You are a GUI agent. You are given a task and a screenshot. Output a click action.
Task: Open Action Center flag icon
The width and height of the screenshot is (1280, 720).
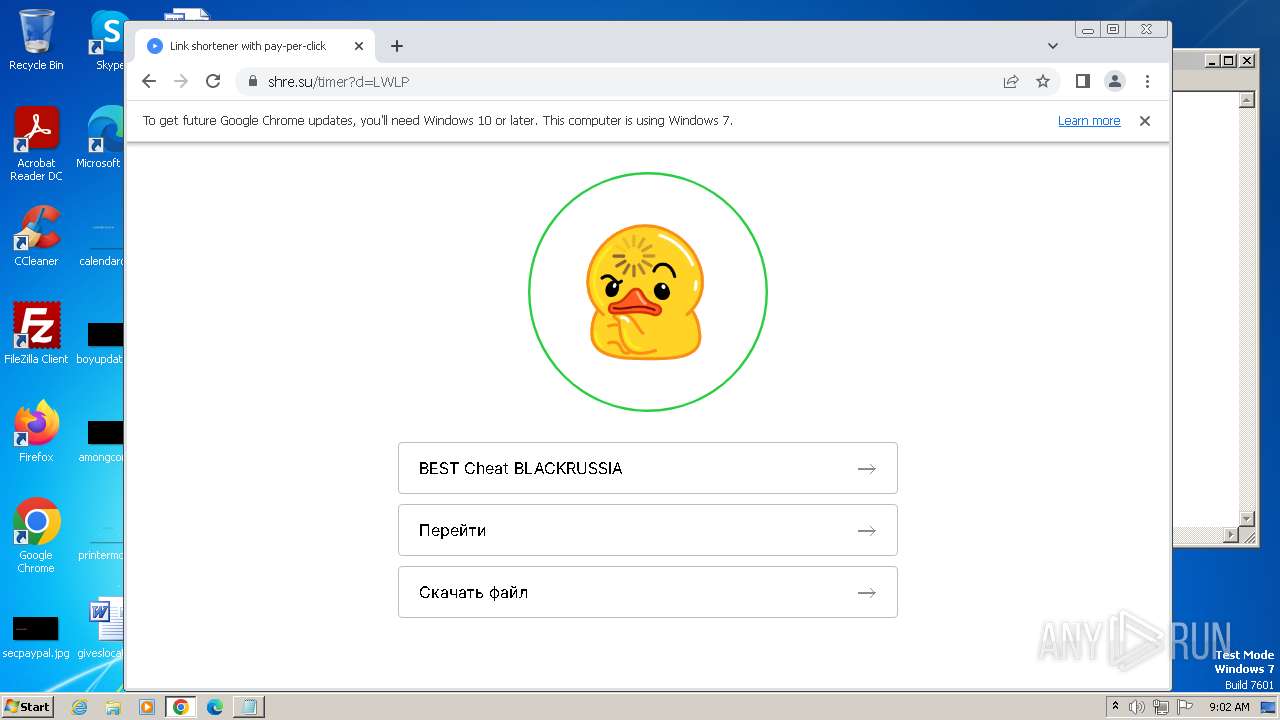coord(1185,707)
